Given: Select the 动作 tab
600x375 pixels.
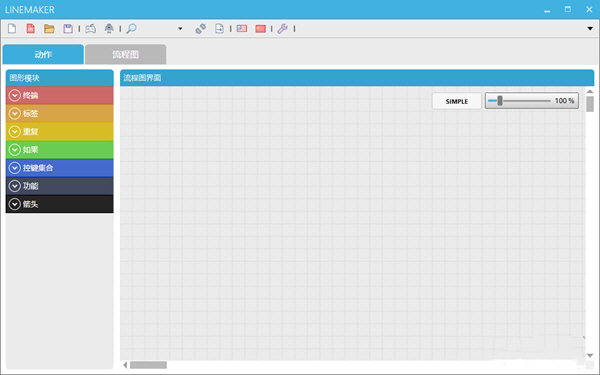Looking at the screenshot, I should tap(43, 54).
